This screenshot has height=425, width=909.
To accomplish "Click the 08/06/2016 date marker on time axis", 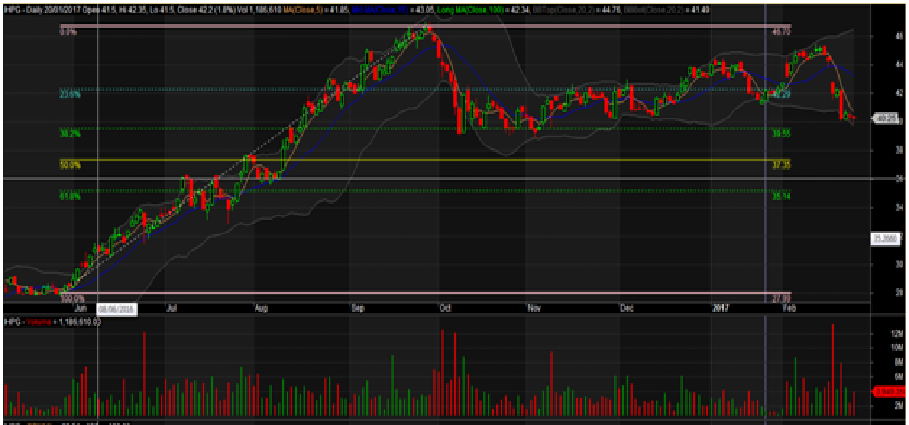I will (x=117, y=310).
